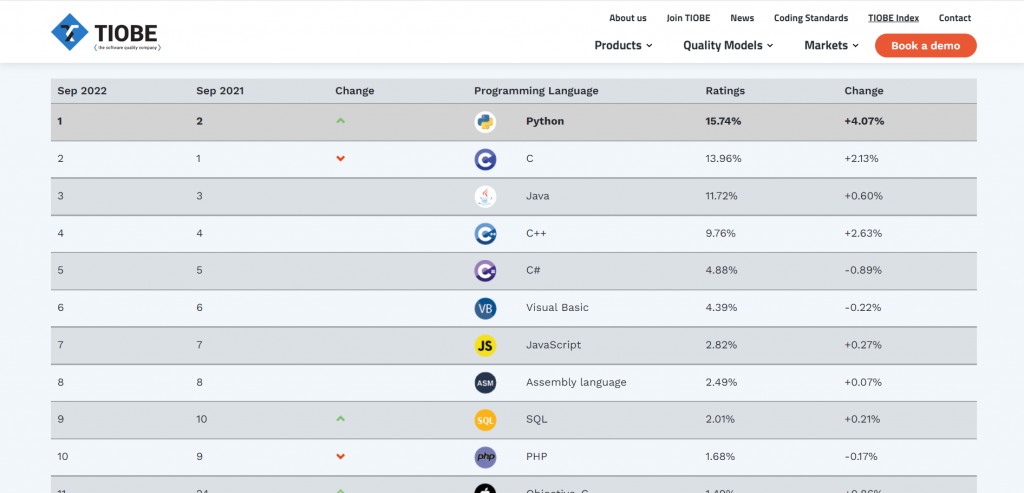Click the Python language icon
The height and width of the screenshot is (493, 1024).
pos(485,122)
